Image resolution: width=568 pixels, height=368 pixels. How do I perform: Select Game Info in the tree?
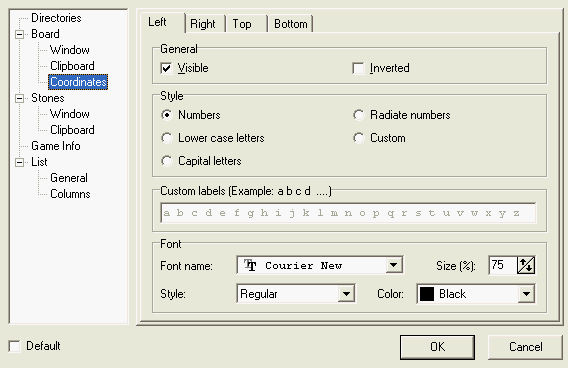coord(56,146)
